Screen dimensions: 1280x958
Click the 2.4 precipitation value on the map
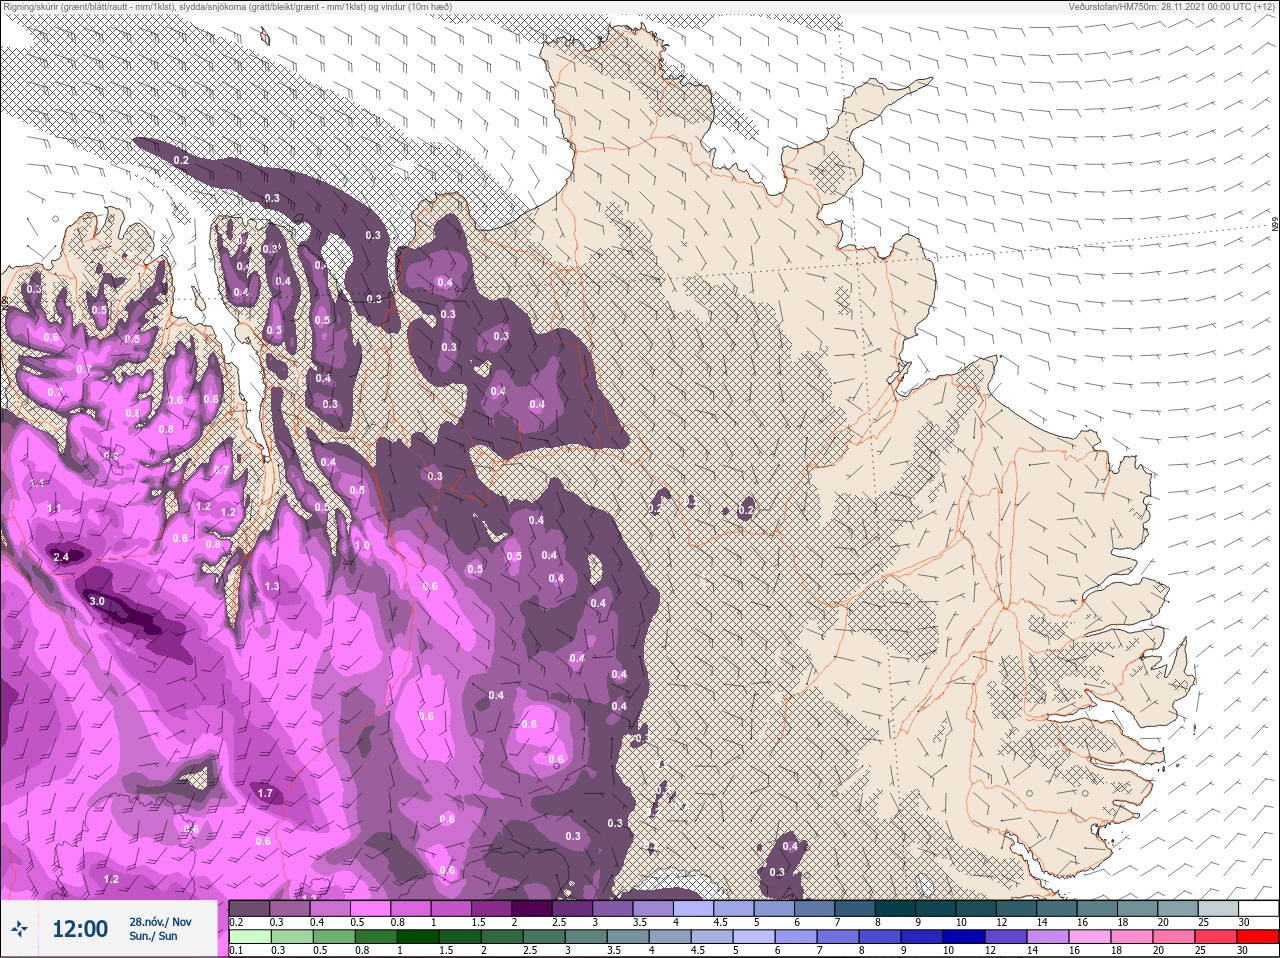pos(61,557)
